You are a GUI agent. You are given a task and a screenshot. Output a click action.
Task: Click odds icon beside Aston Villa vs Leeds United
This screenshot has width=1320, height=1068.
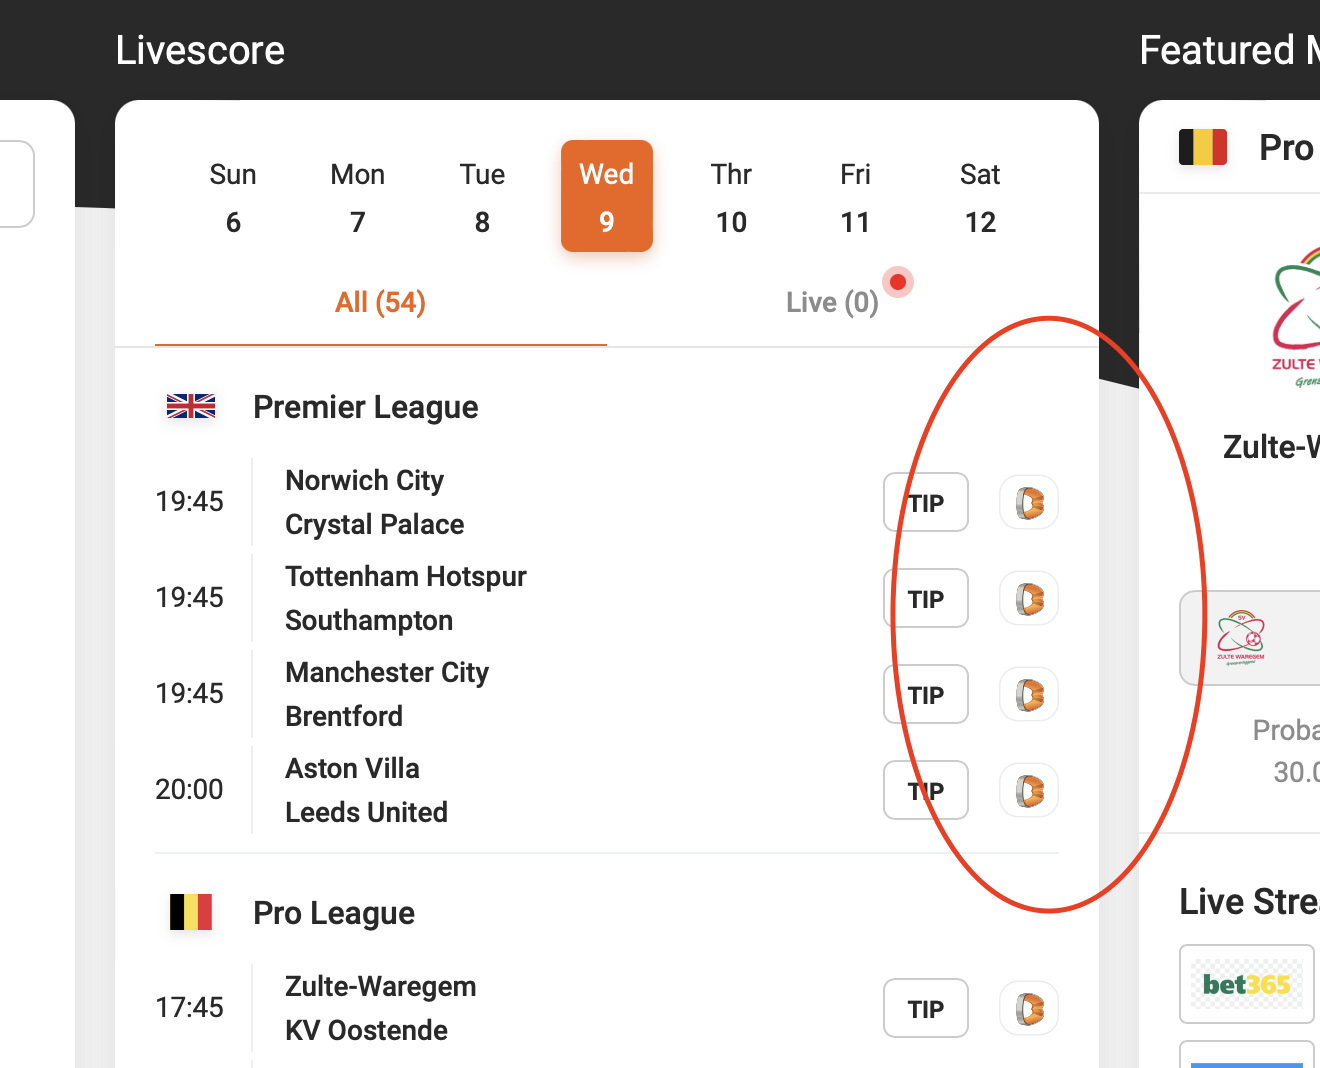point(1029,790)
